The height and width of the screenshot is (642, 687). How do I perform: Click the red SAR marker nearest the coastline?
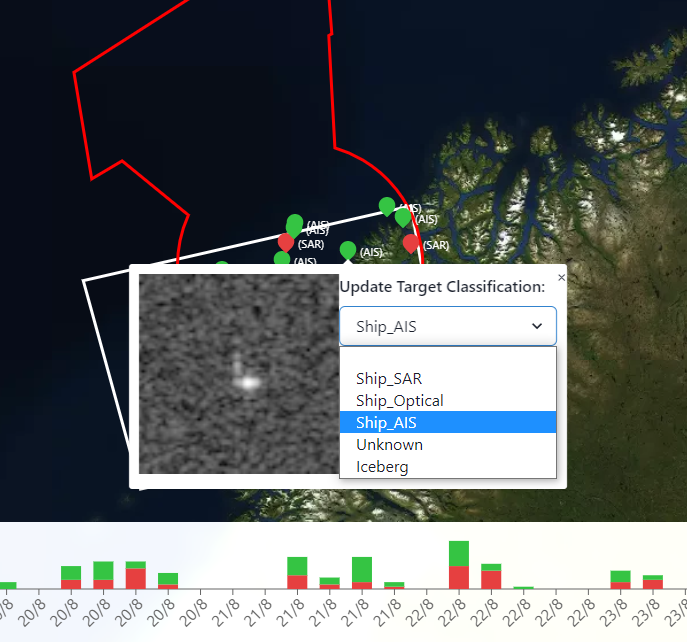pyautogui.click(x=411, y=242)
